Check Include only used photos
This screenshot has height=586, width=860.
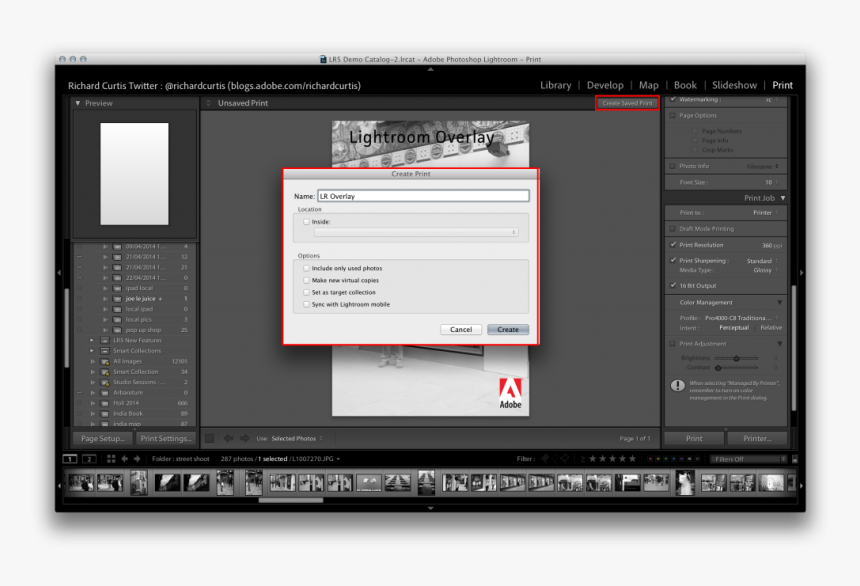(307, 268)
